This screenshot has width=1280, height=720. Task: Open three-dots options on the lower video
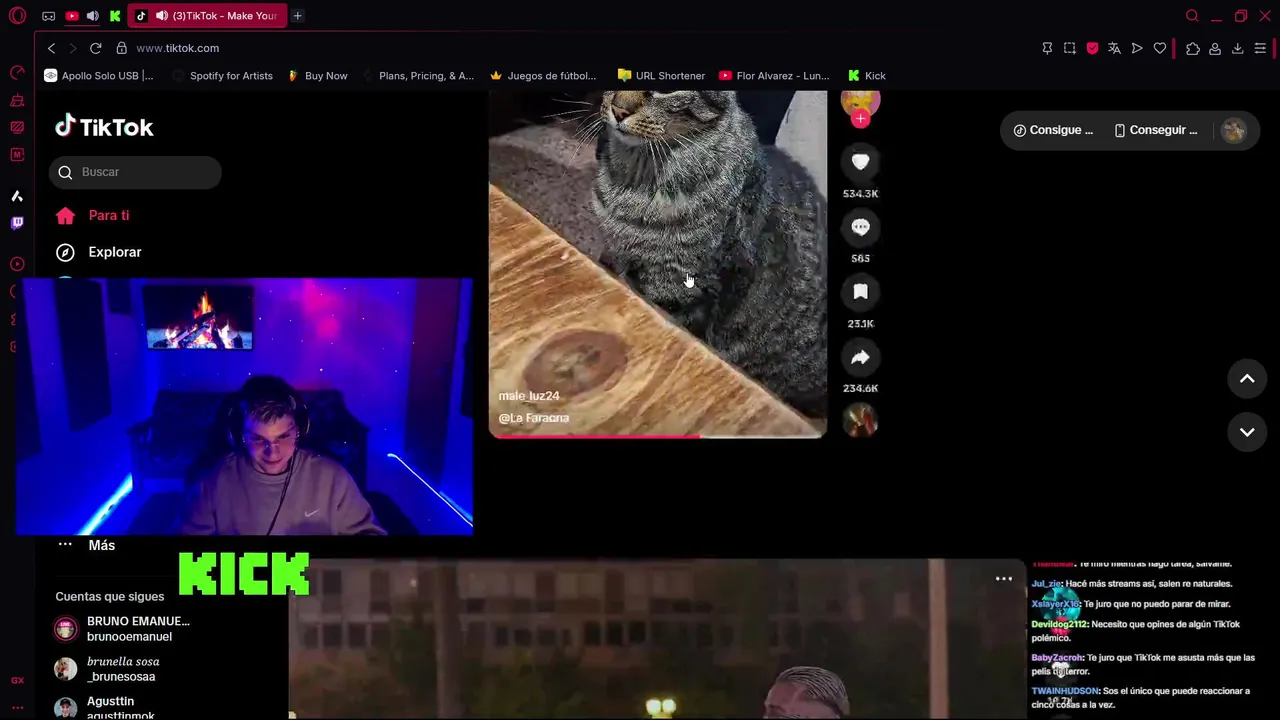1003,579
